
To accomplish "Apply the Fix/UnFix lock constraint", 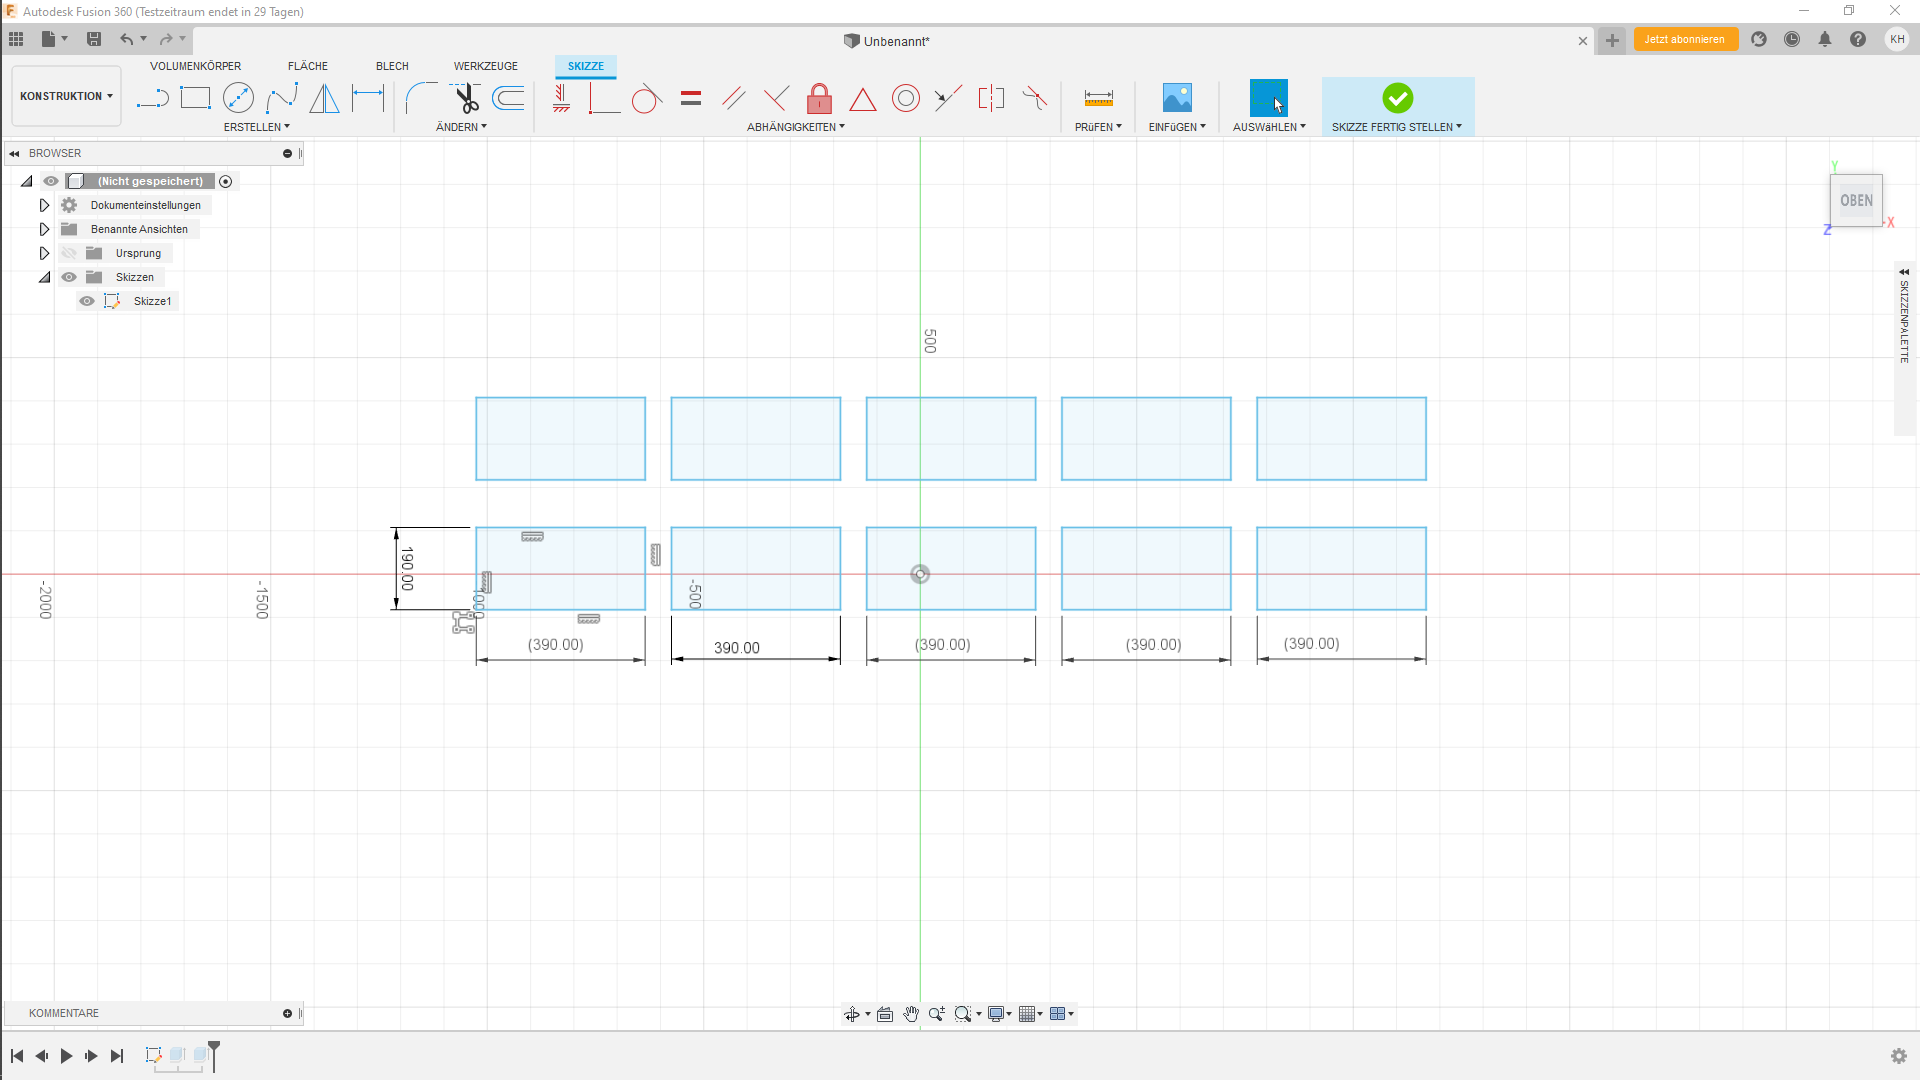I will tap(819, 97).
